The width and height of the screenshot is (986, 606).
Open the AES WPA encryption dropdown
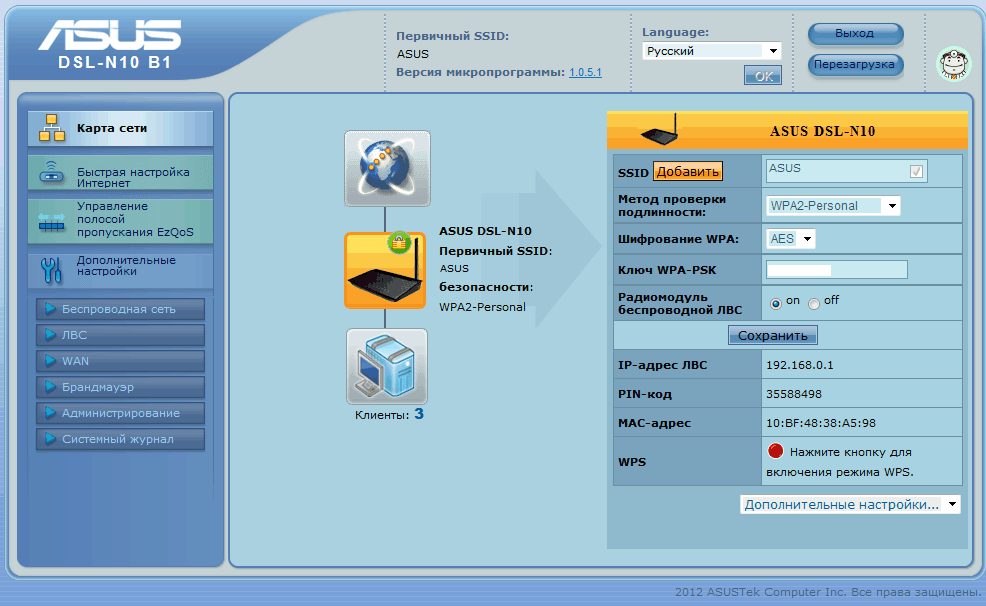(x=791, y=239)
